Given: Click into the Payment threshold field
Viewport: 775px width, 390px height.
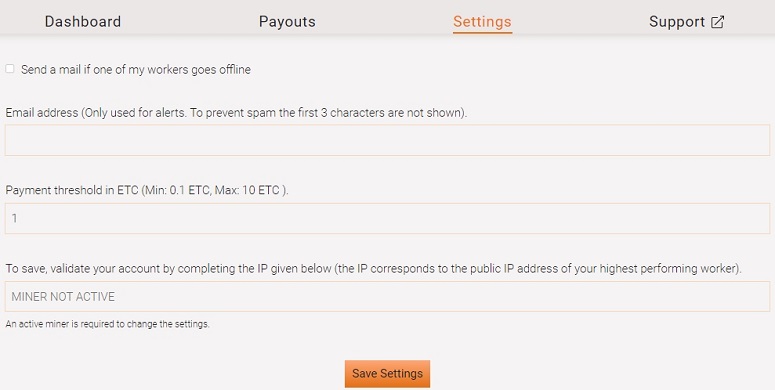Looking at the screenshot, I should coord(388,218).
